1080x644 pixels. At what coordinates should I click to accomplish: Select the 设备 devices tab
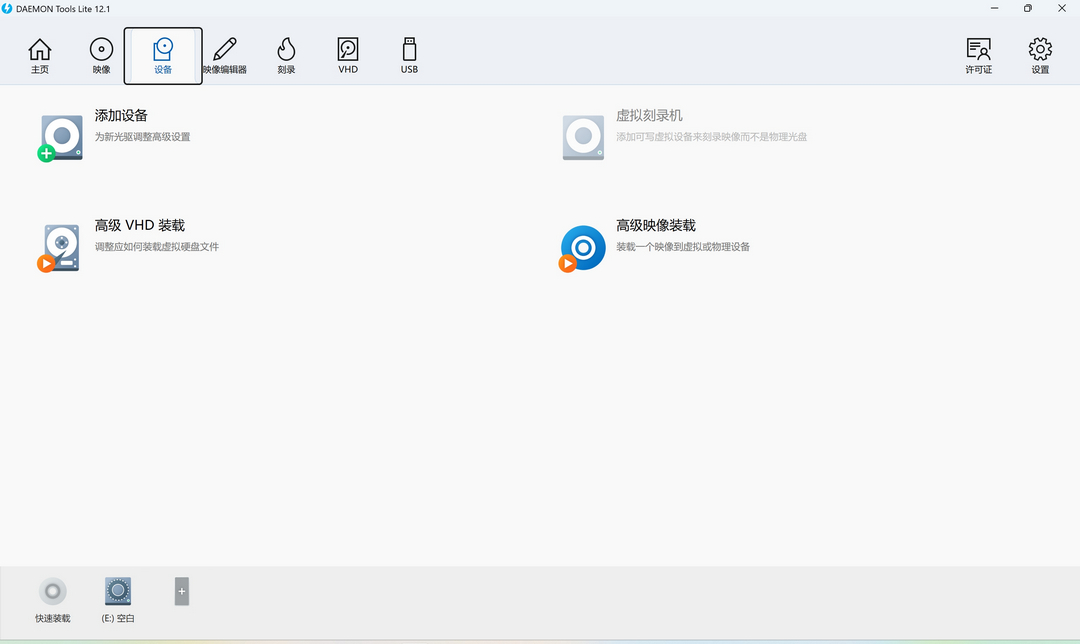(x=162, y=55)
